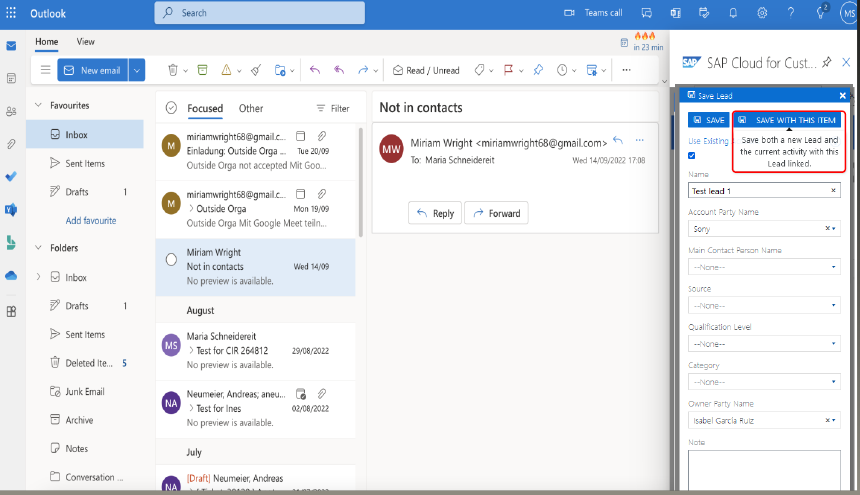Select Miriam Wright message circle
This screenshot has width=860, height=495.
171,259
